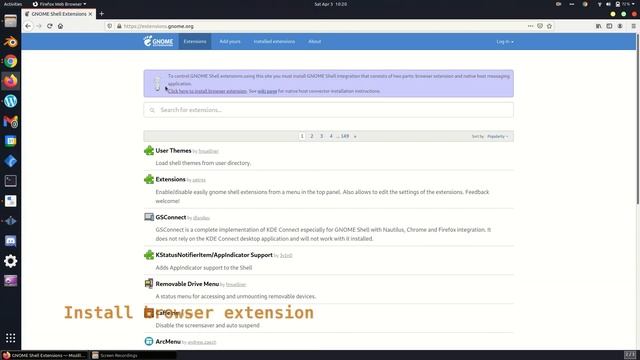
Task: Select the Extensions nav tab
Action: (195, 42)
